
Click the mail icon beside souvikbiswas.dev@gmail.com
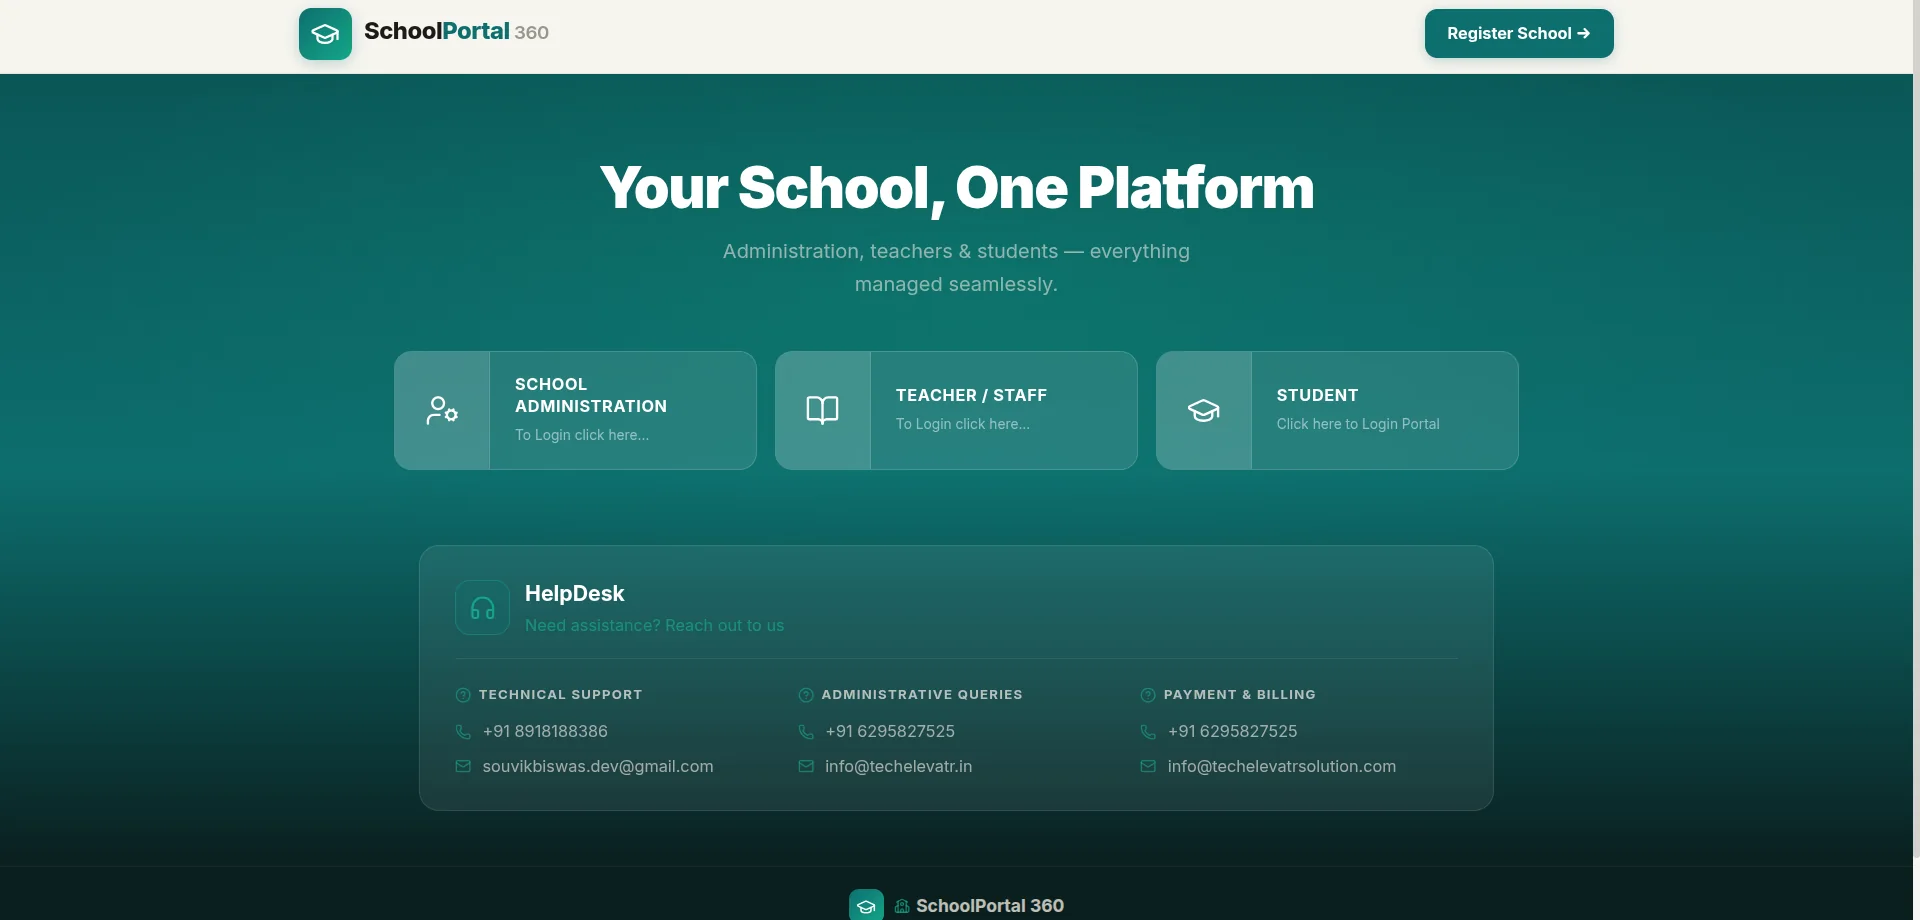(463, 767)
